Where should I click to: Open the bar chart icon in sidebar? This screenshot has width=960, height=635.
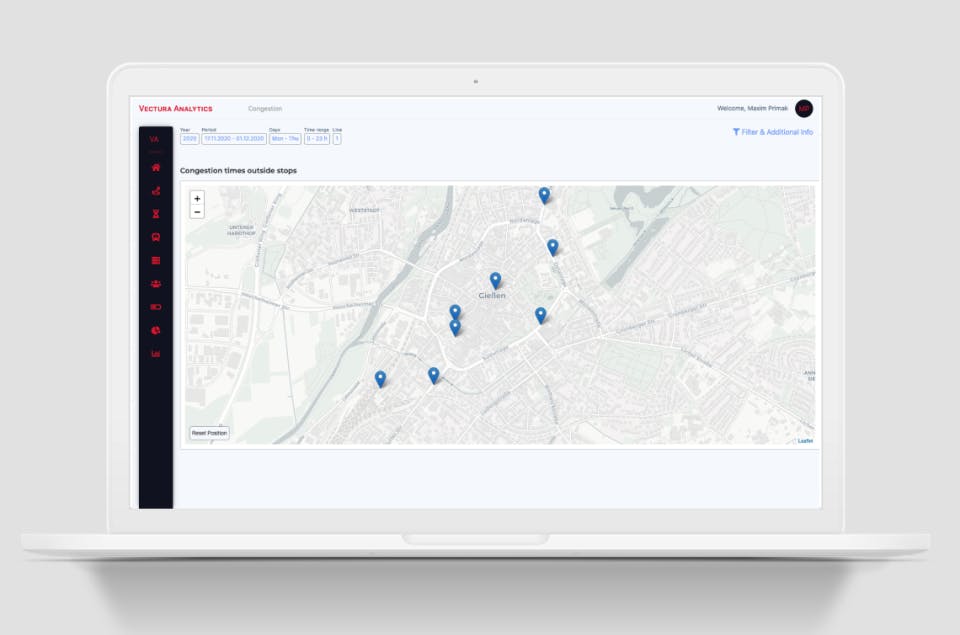[156, 354]
